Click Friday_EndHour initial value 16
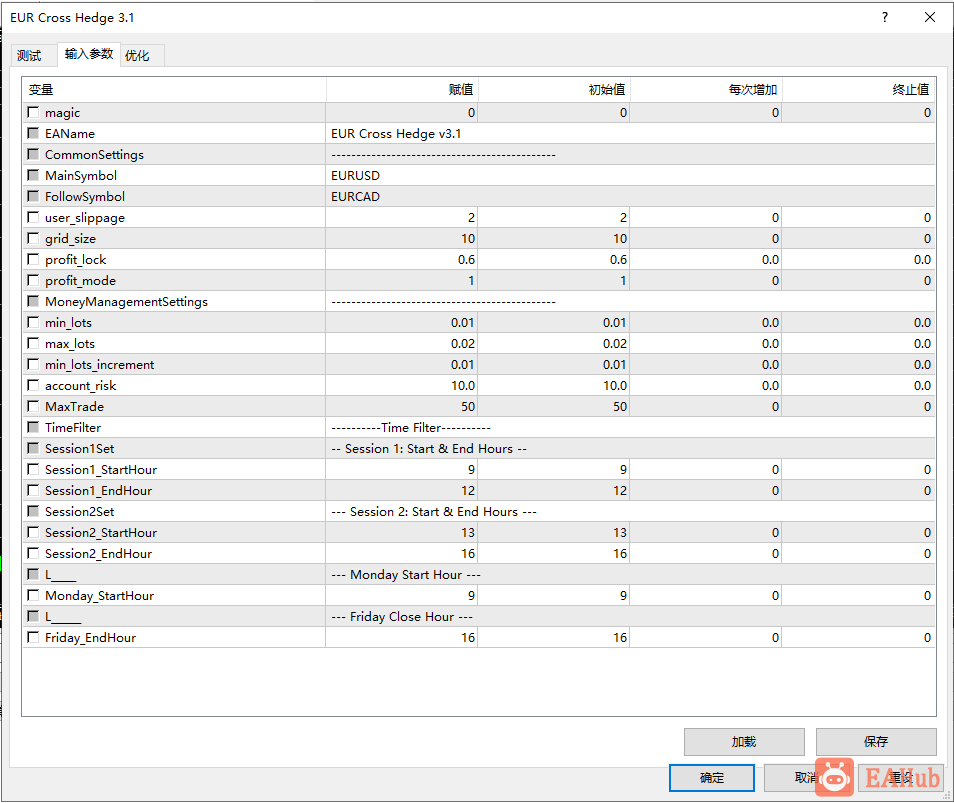The height and width of the screenshot is (803, 954). pyautogui.click(x=554, y=638)
